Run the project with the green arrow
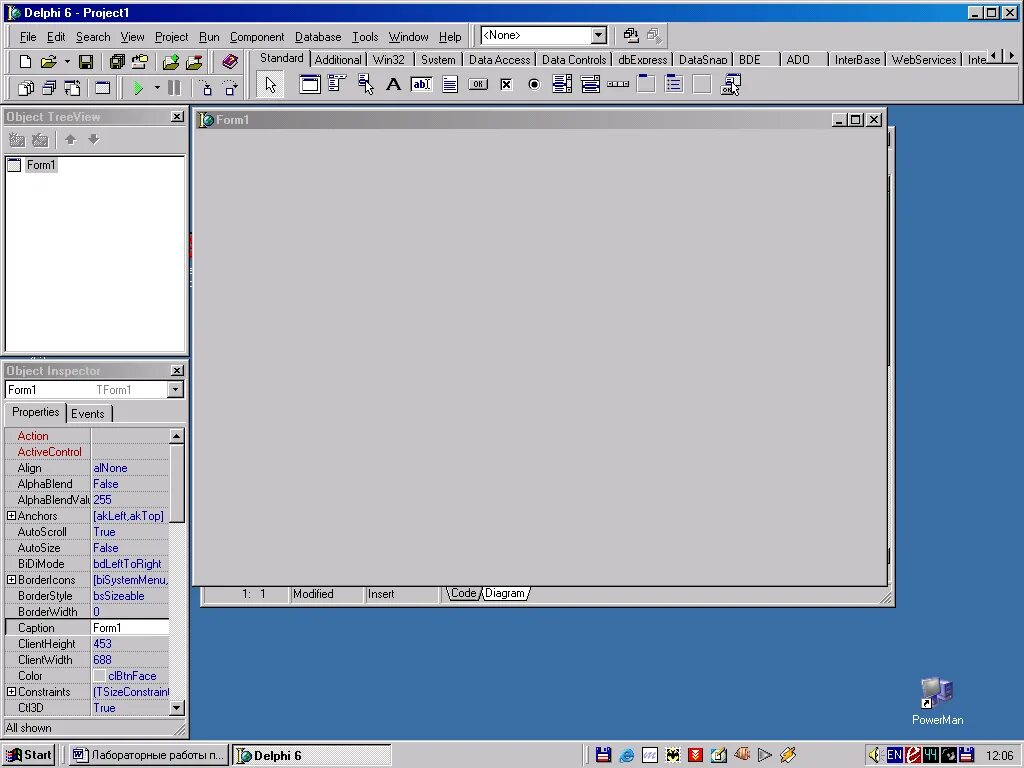 138,88
